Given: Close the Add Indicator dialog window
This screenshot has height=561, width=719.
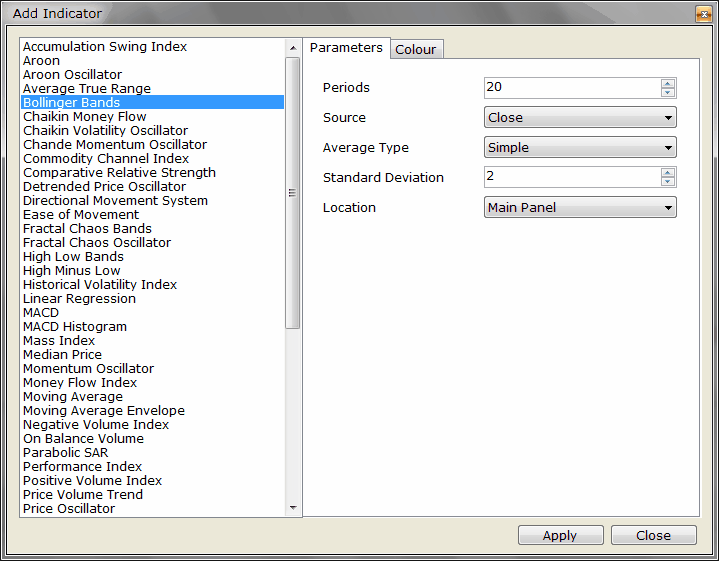Looking at the screenshot, I should tap(702, 13).
